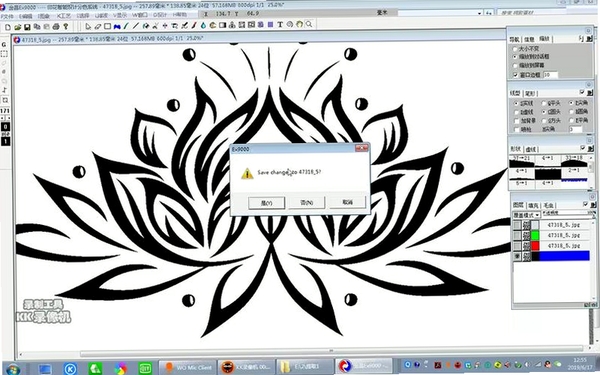Image resolution: width=600 pixels, height=375 pixels.
Task: Click the 取消 button in the save dialog
Action: coord(347,202)
